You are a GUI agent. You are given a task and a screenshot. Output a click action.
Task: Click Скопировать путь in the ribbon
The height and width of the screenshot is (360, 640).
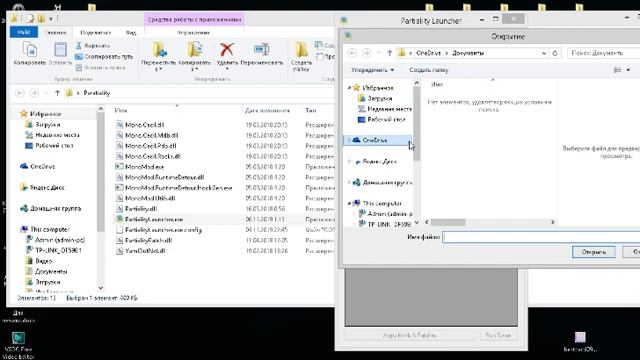(x=104, y=57)
